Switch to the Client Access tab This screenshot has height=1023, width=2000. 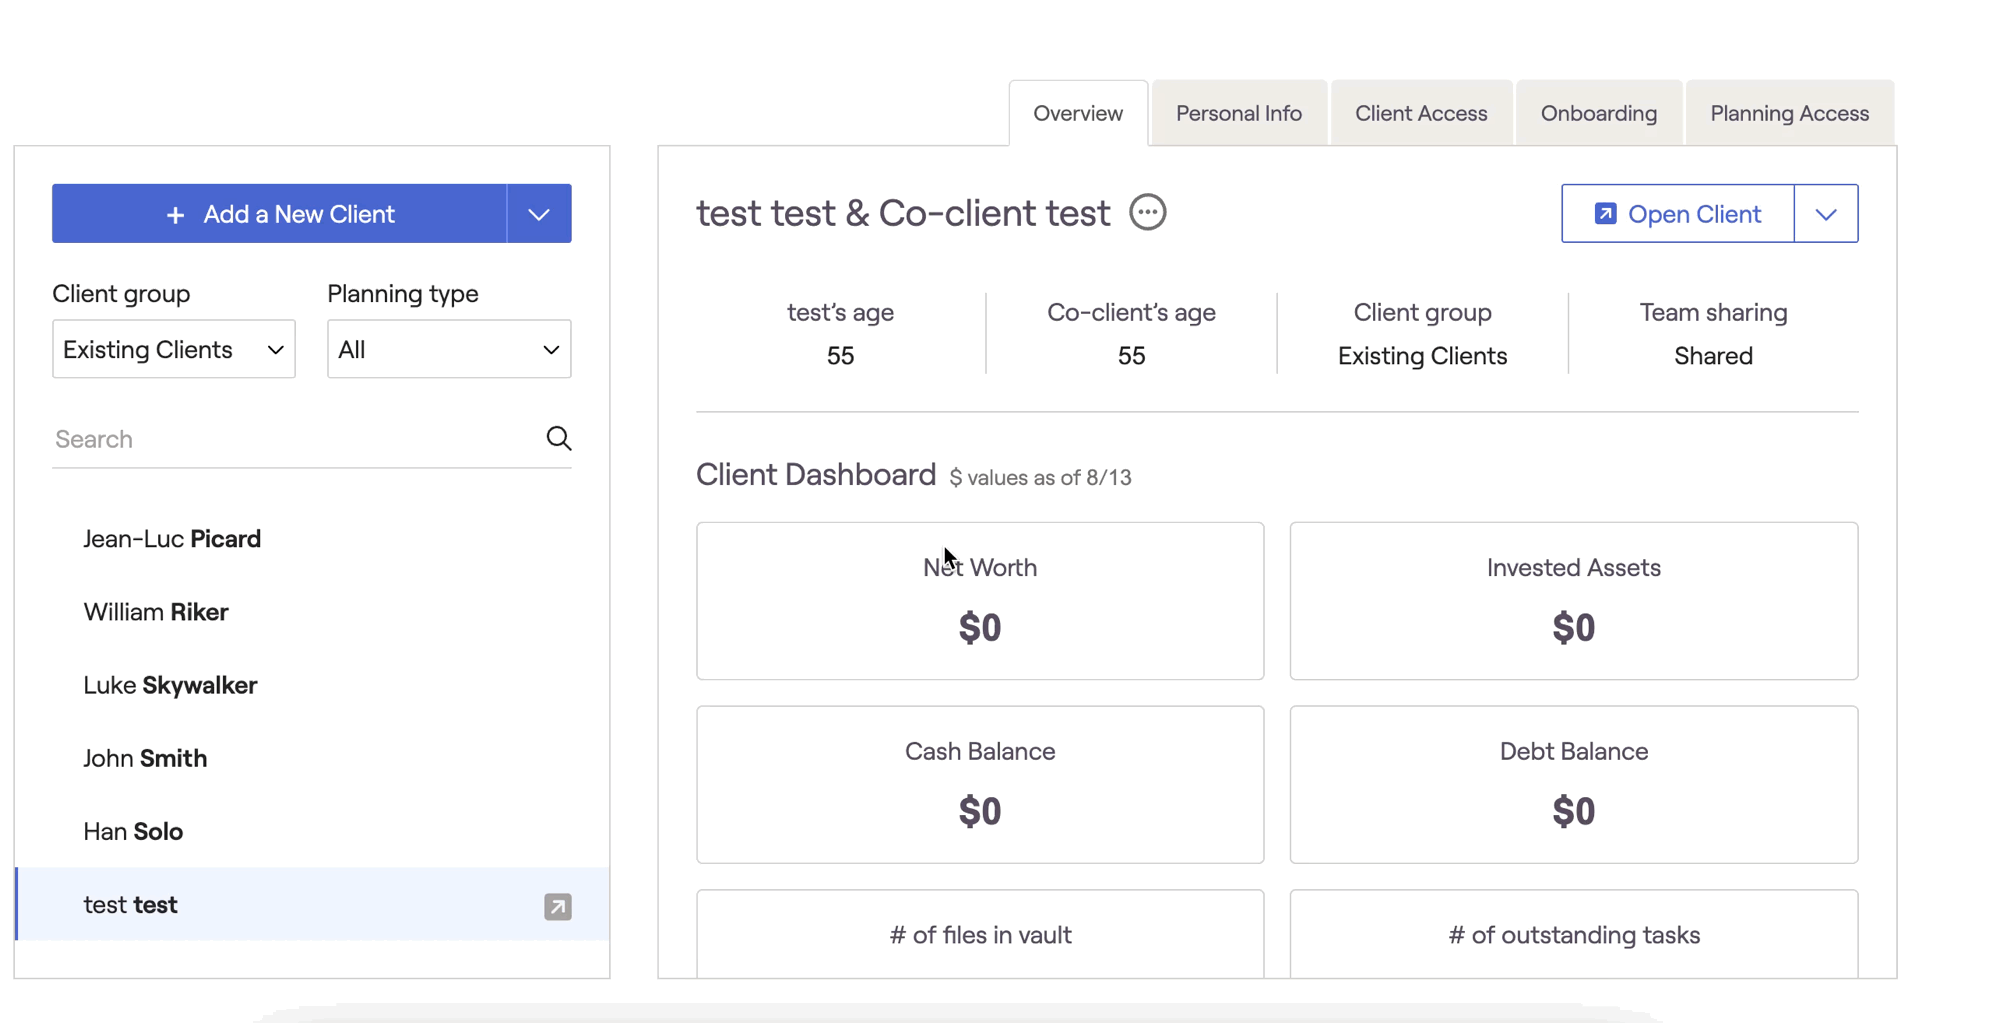(x=1421, y=113)
